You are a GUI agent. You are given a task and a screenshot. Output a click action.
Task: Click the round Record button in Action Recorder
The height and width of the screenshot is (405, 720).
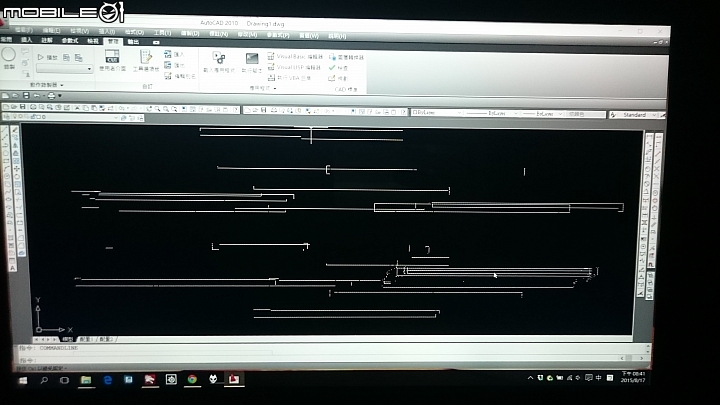pos(8,55)
